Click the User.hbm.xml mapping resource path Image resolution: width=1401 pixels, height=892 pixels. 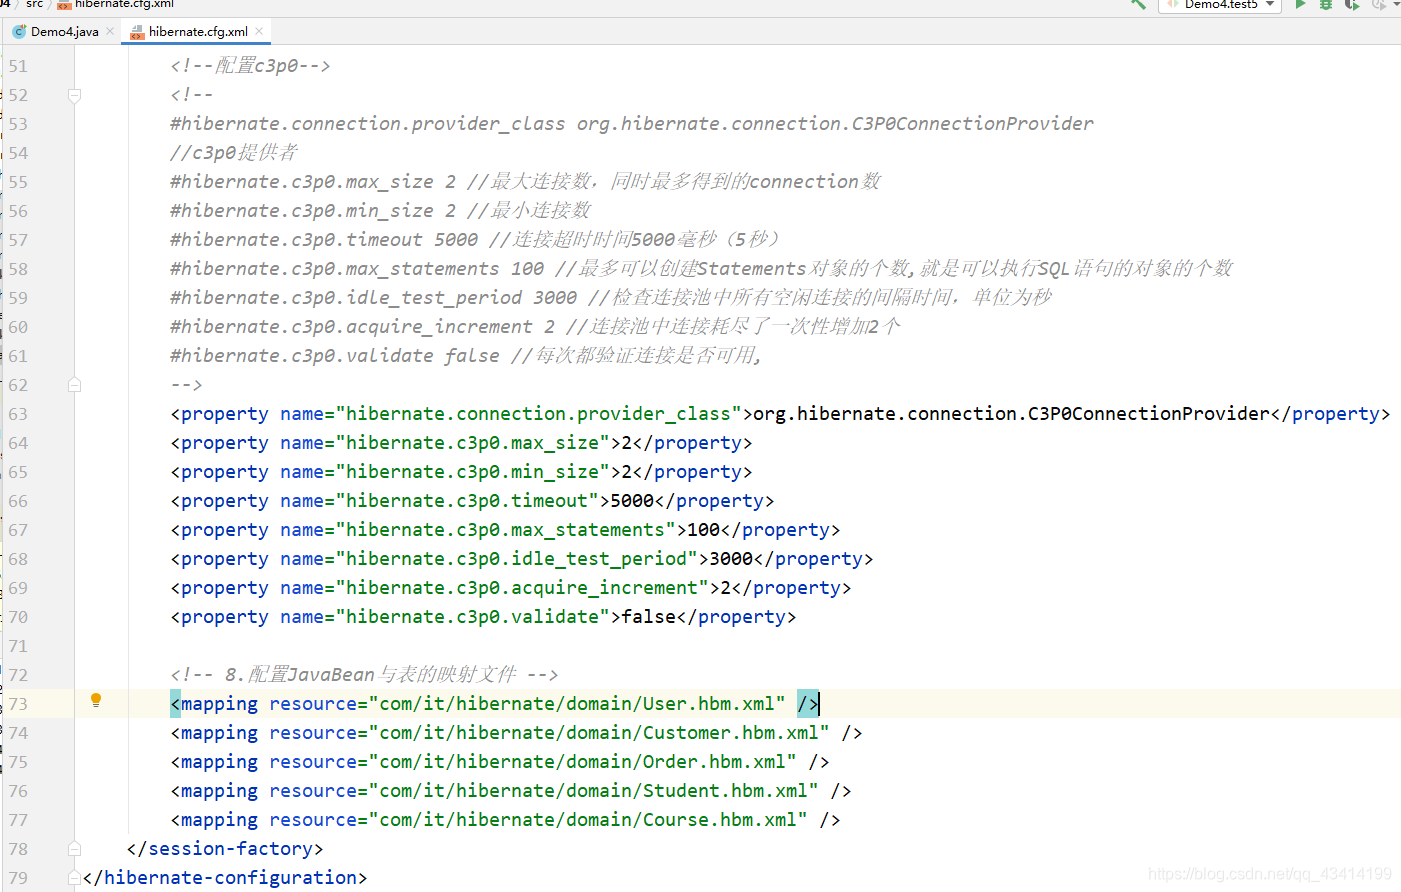(577, 704)
